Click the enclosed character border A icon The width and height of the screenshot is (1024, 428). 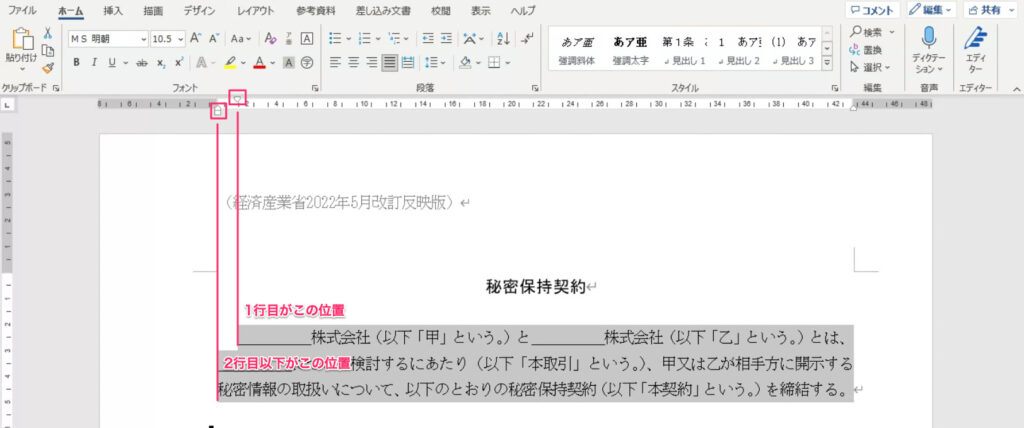(x=306, y=39)
